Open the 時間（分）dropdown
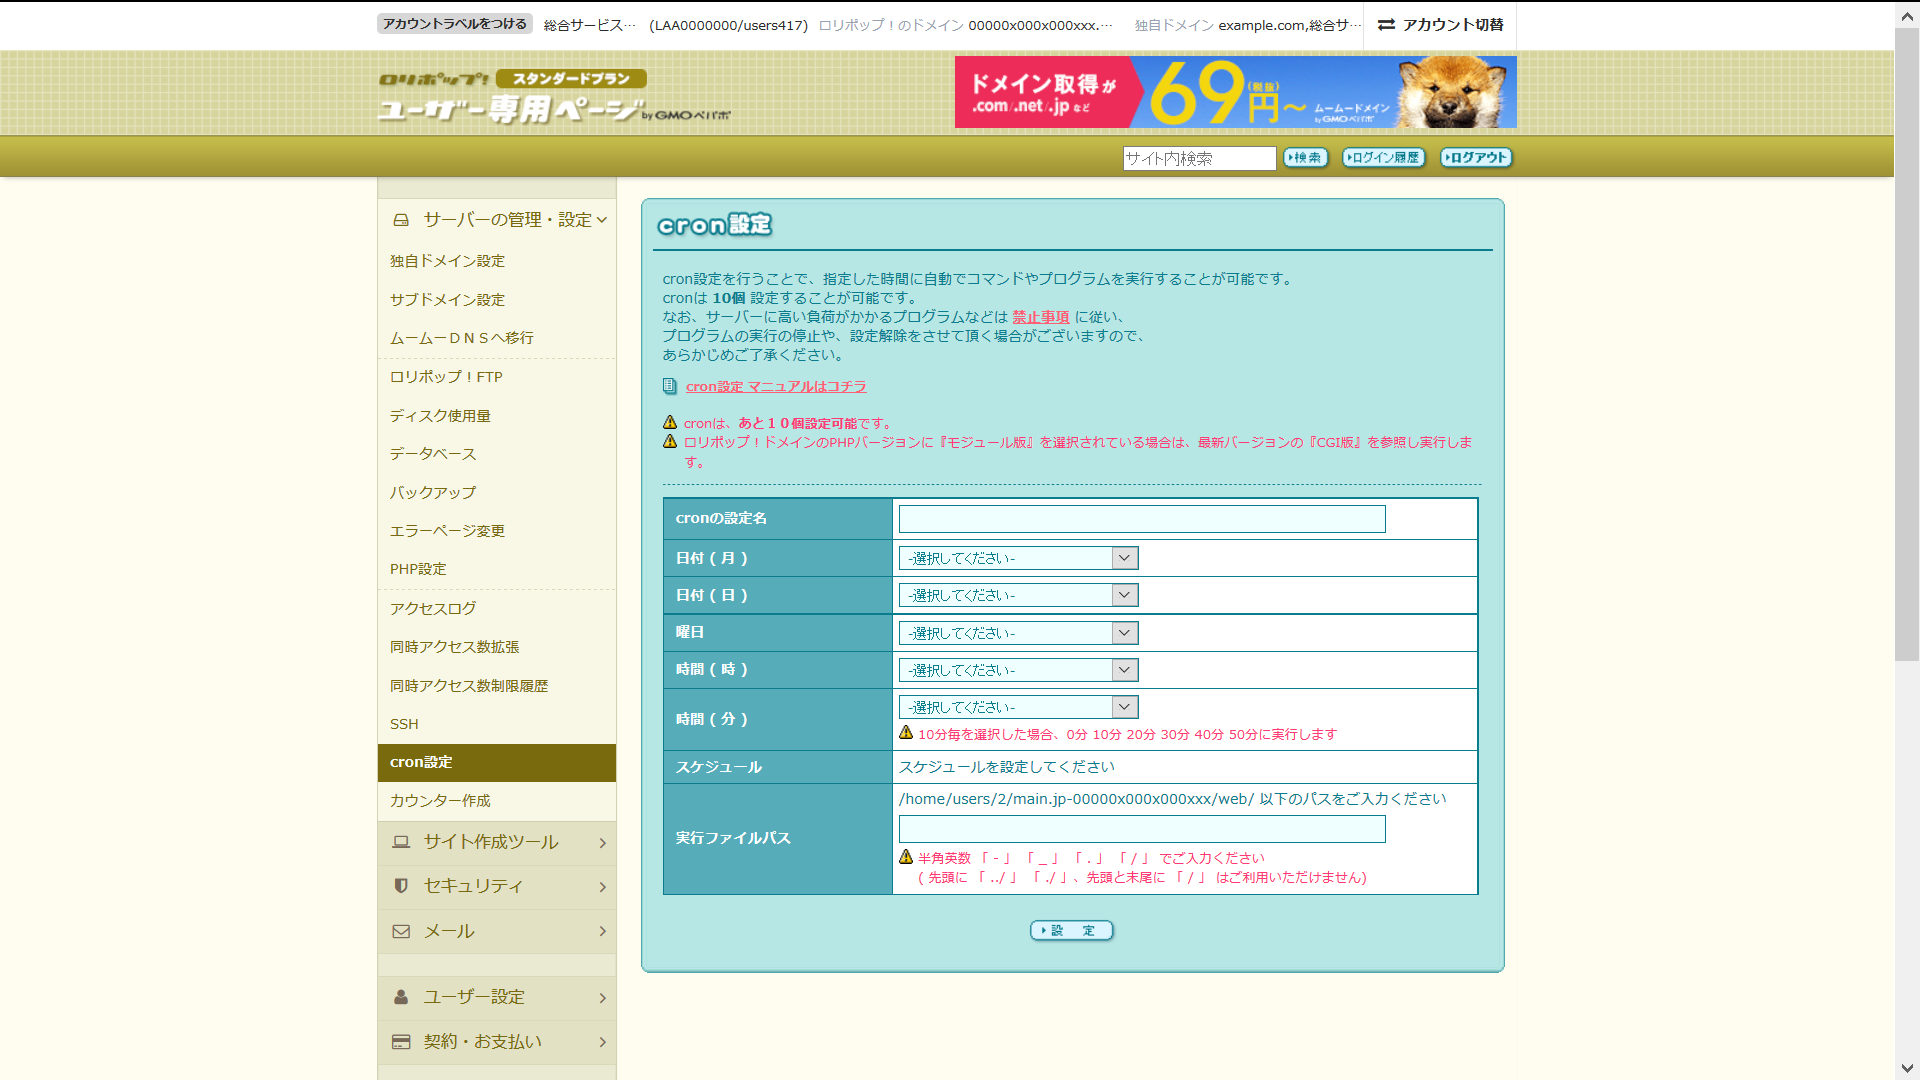The height and width of the screenshot is (1080, 1920). pos(1018,707)
